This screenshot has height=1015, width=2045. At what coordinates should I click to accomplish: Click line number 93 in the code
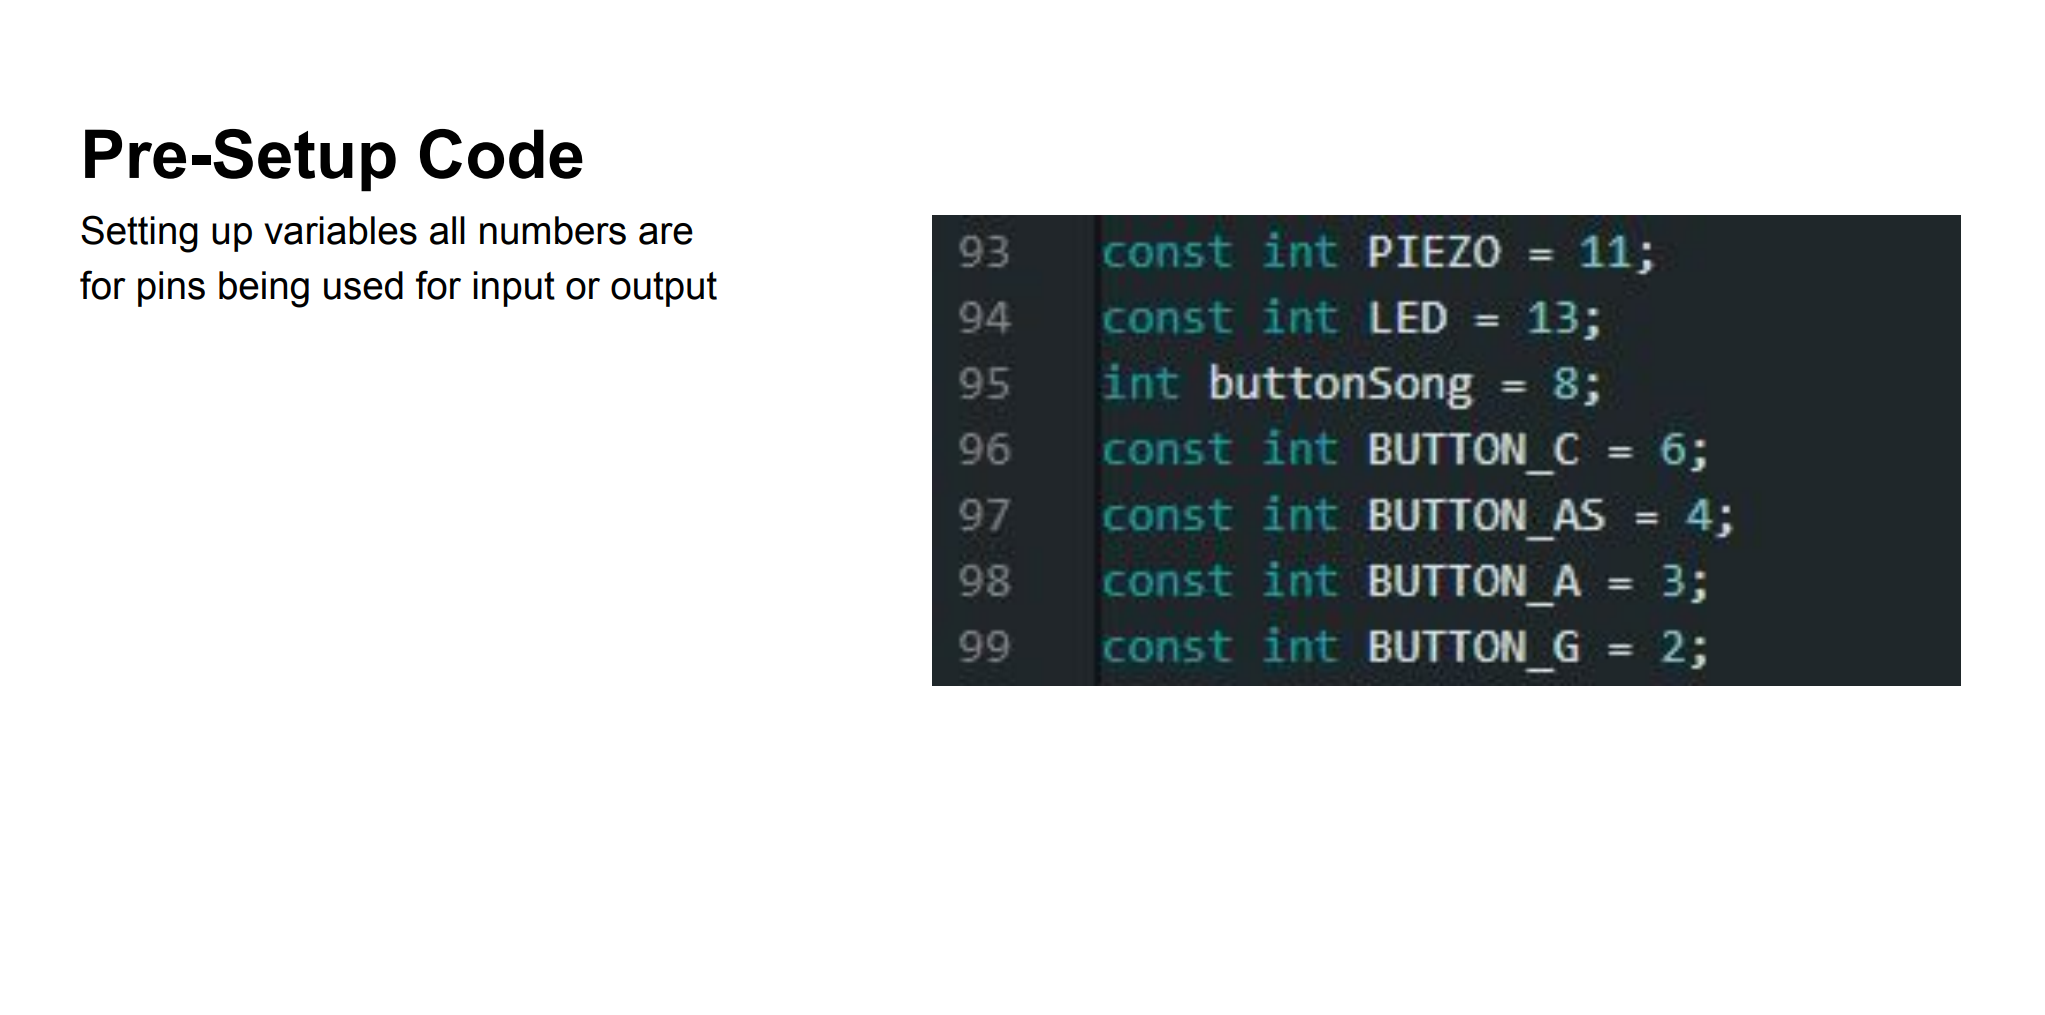tap(984, 252)
